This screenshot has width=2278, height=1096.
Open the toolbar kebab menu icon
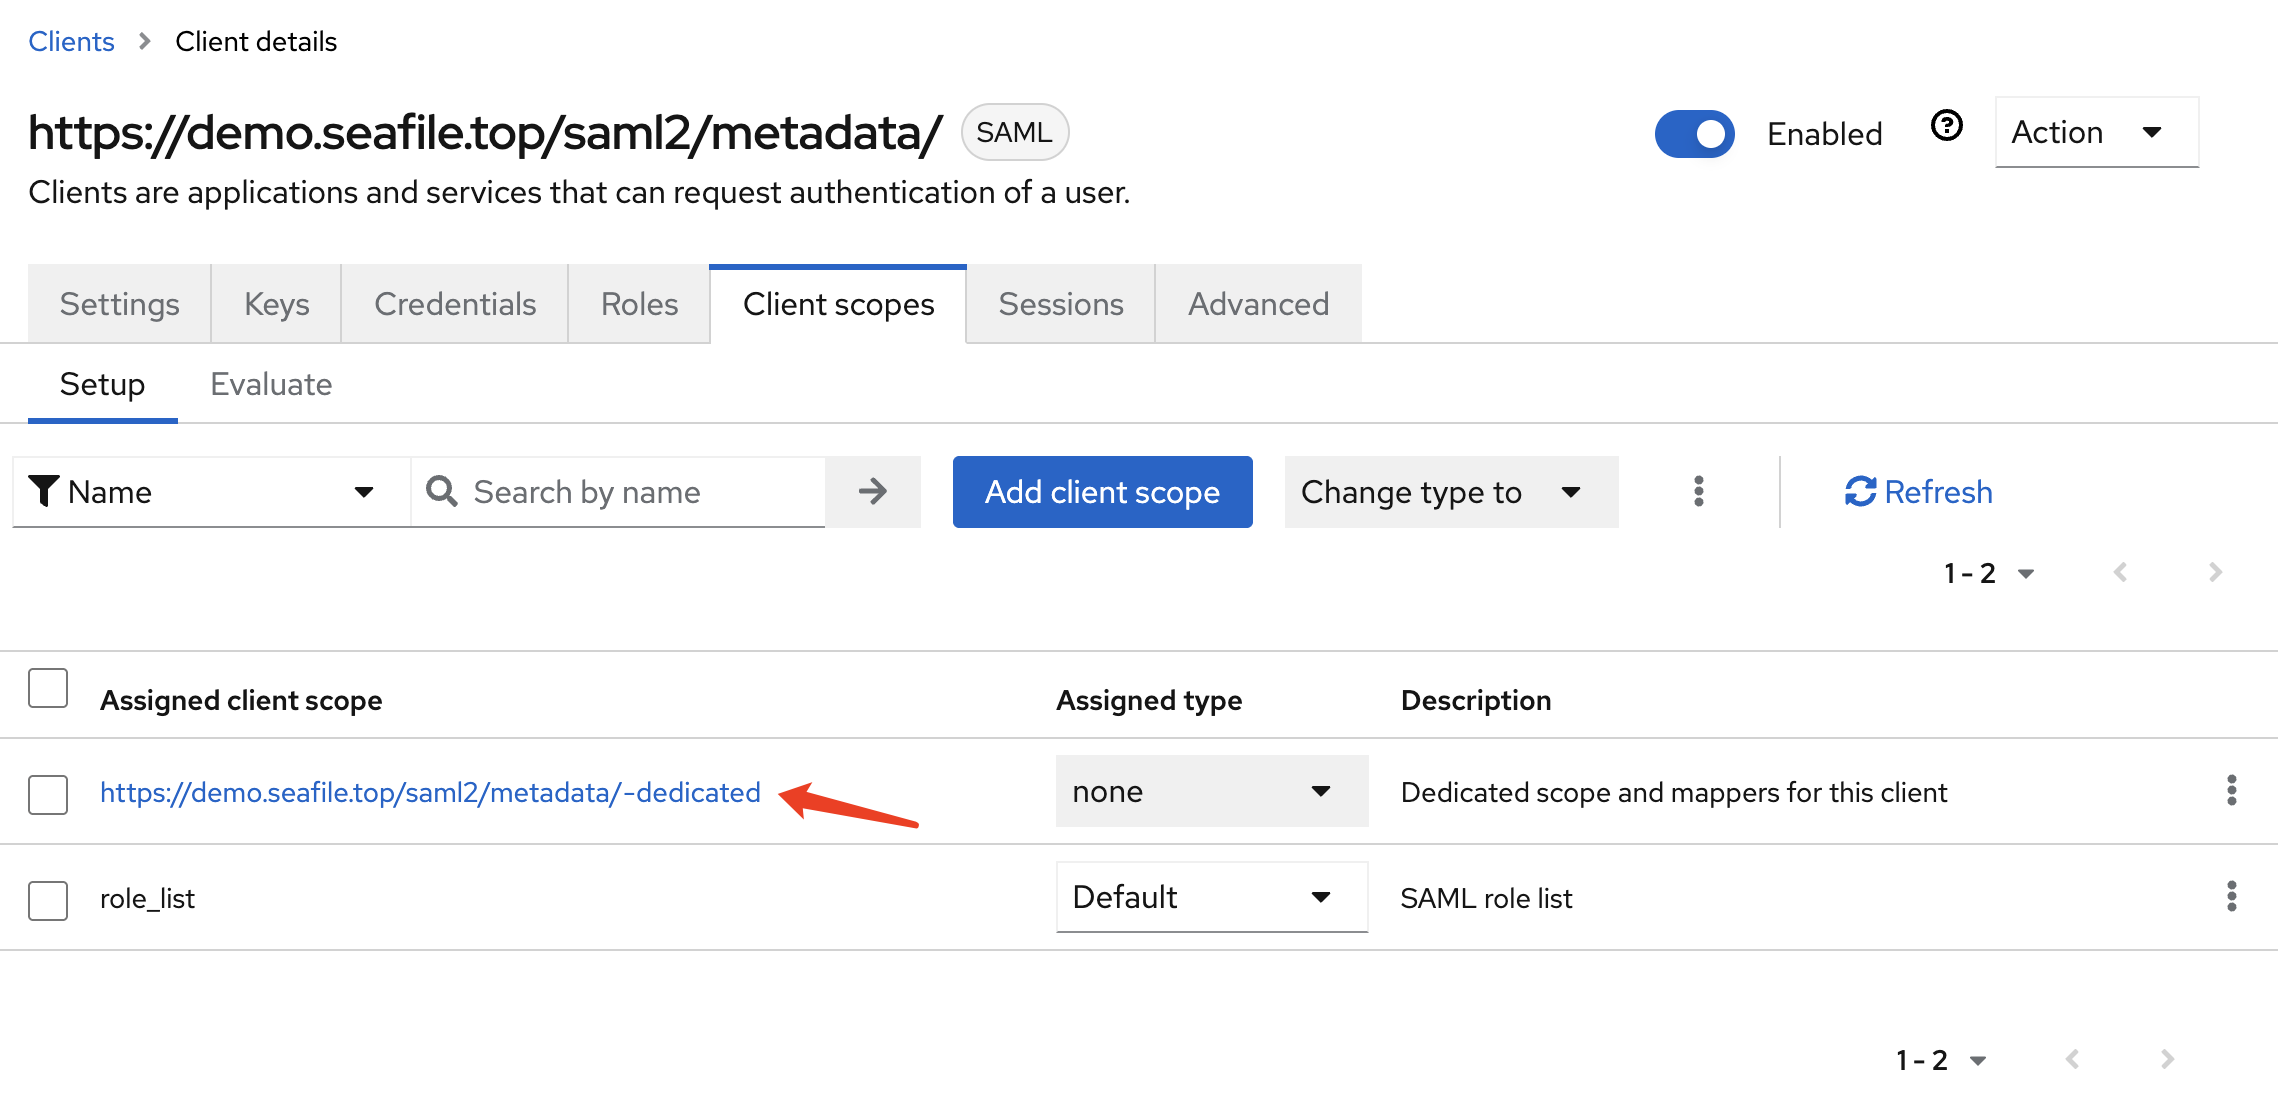(x=1698, y=491)
